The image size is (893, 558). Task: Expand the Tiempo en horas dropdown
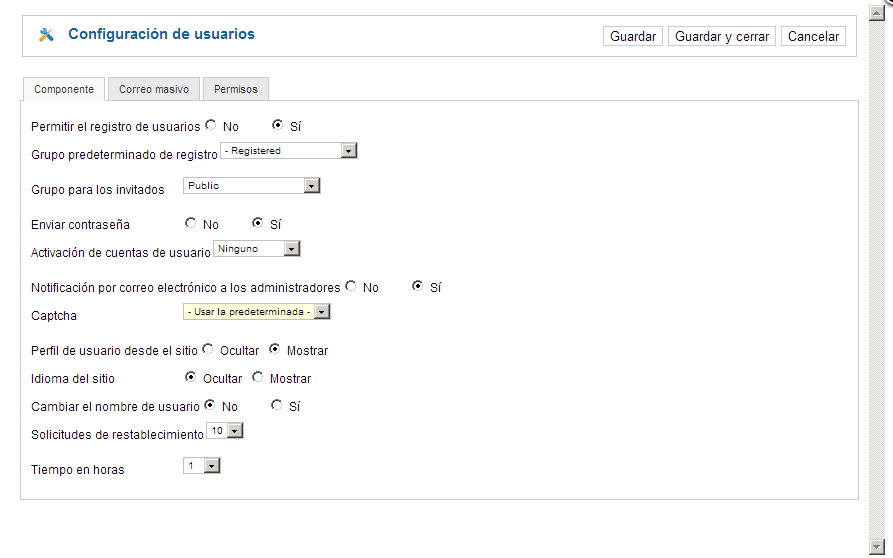point(202,466)
